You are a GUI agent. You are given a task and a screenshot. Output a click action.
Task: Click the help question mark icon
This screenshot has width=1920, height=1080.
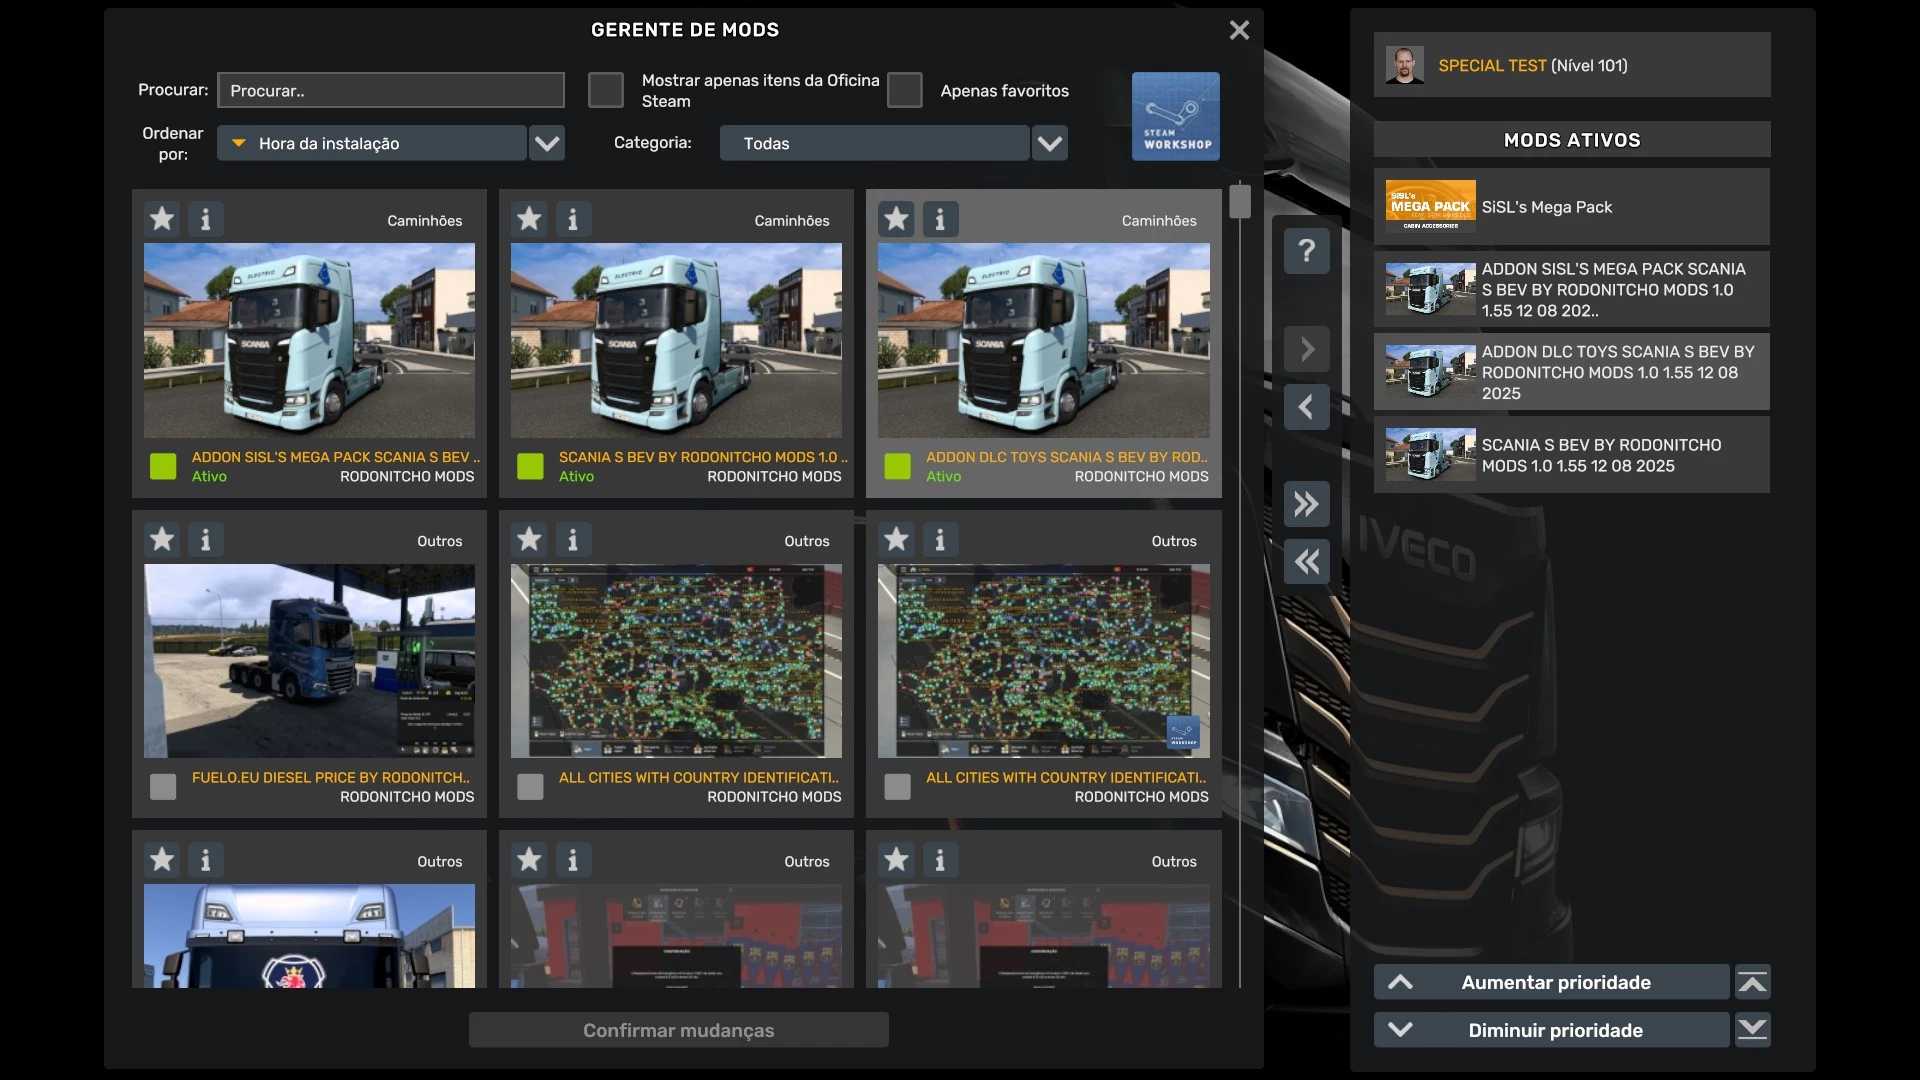coord(1306,250)
